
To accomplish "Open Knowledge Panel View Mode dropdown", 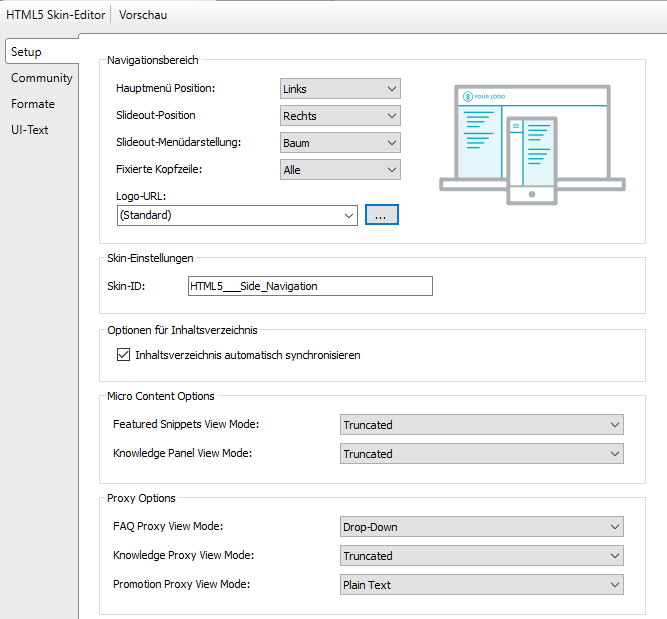I will point(482,454).
